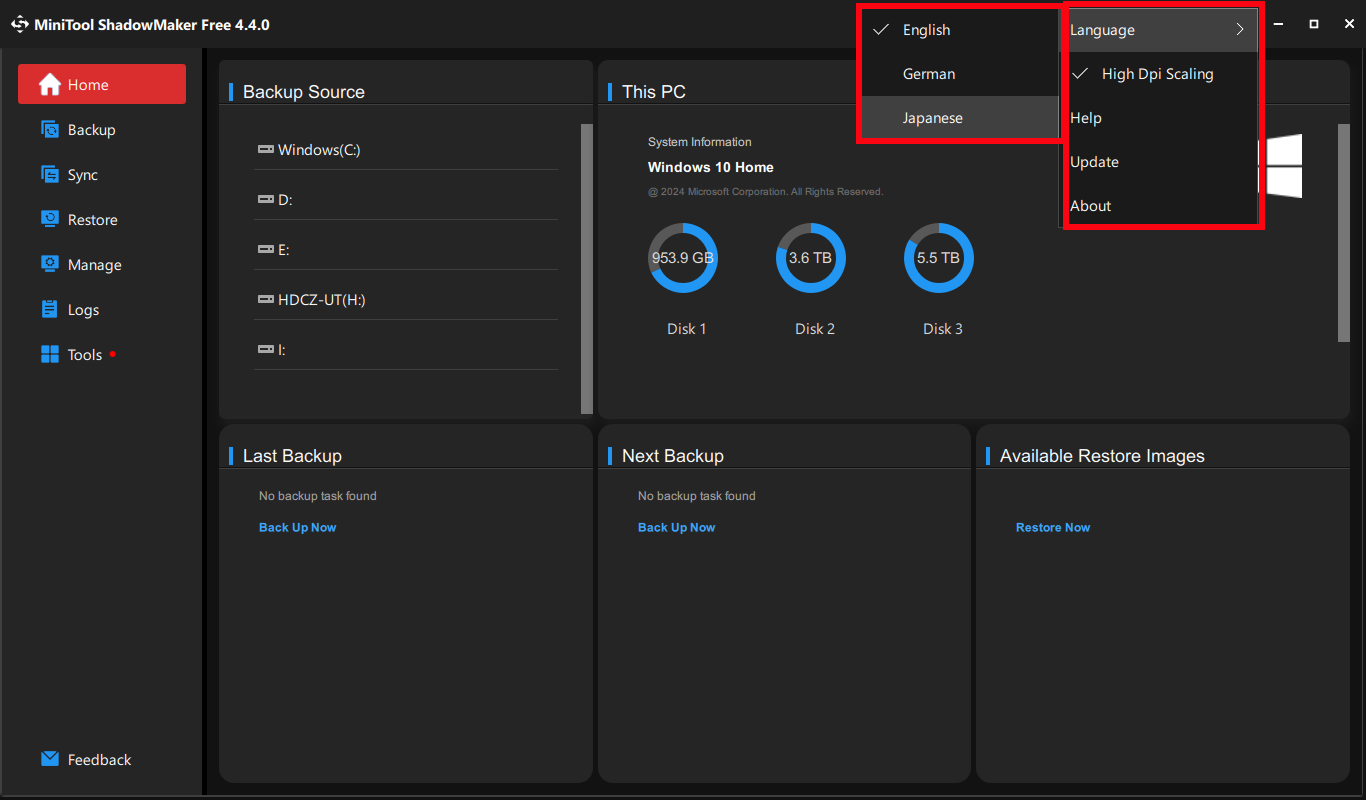Click the Windows(C:) drive icon
The width and height of the screenshot is (1366, 800).
coord(266,149)
